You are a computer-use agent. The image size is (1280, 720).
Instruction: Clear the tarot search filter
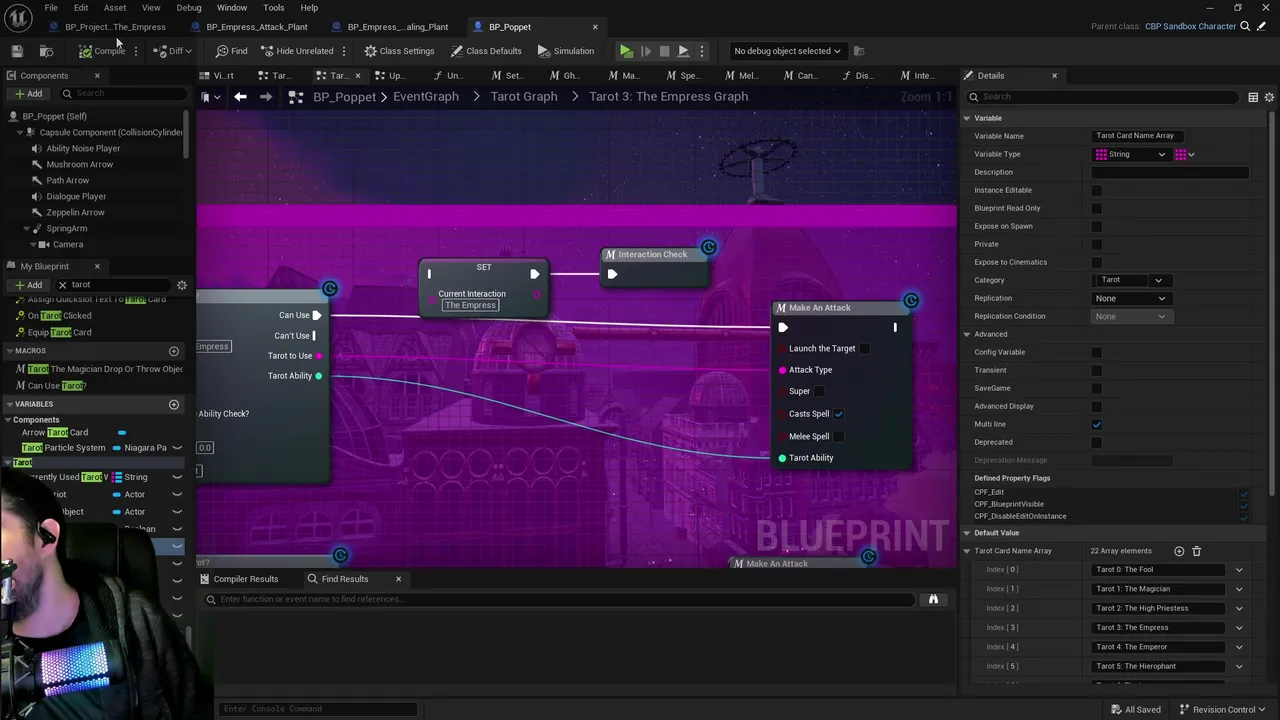pyautogui.click(x=62, y=285)
